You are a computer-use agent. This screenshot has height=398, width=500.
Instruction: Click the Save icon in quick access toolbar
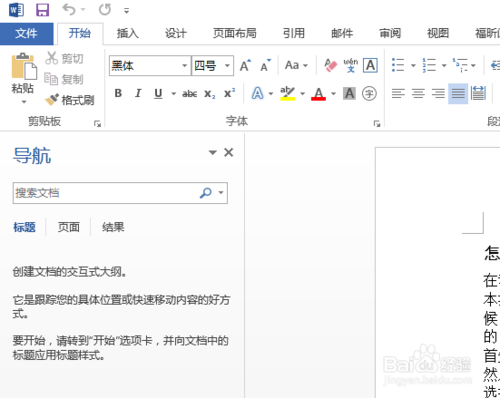[43, 10]
